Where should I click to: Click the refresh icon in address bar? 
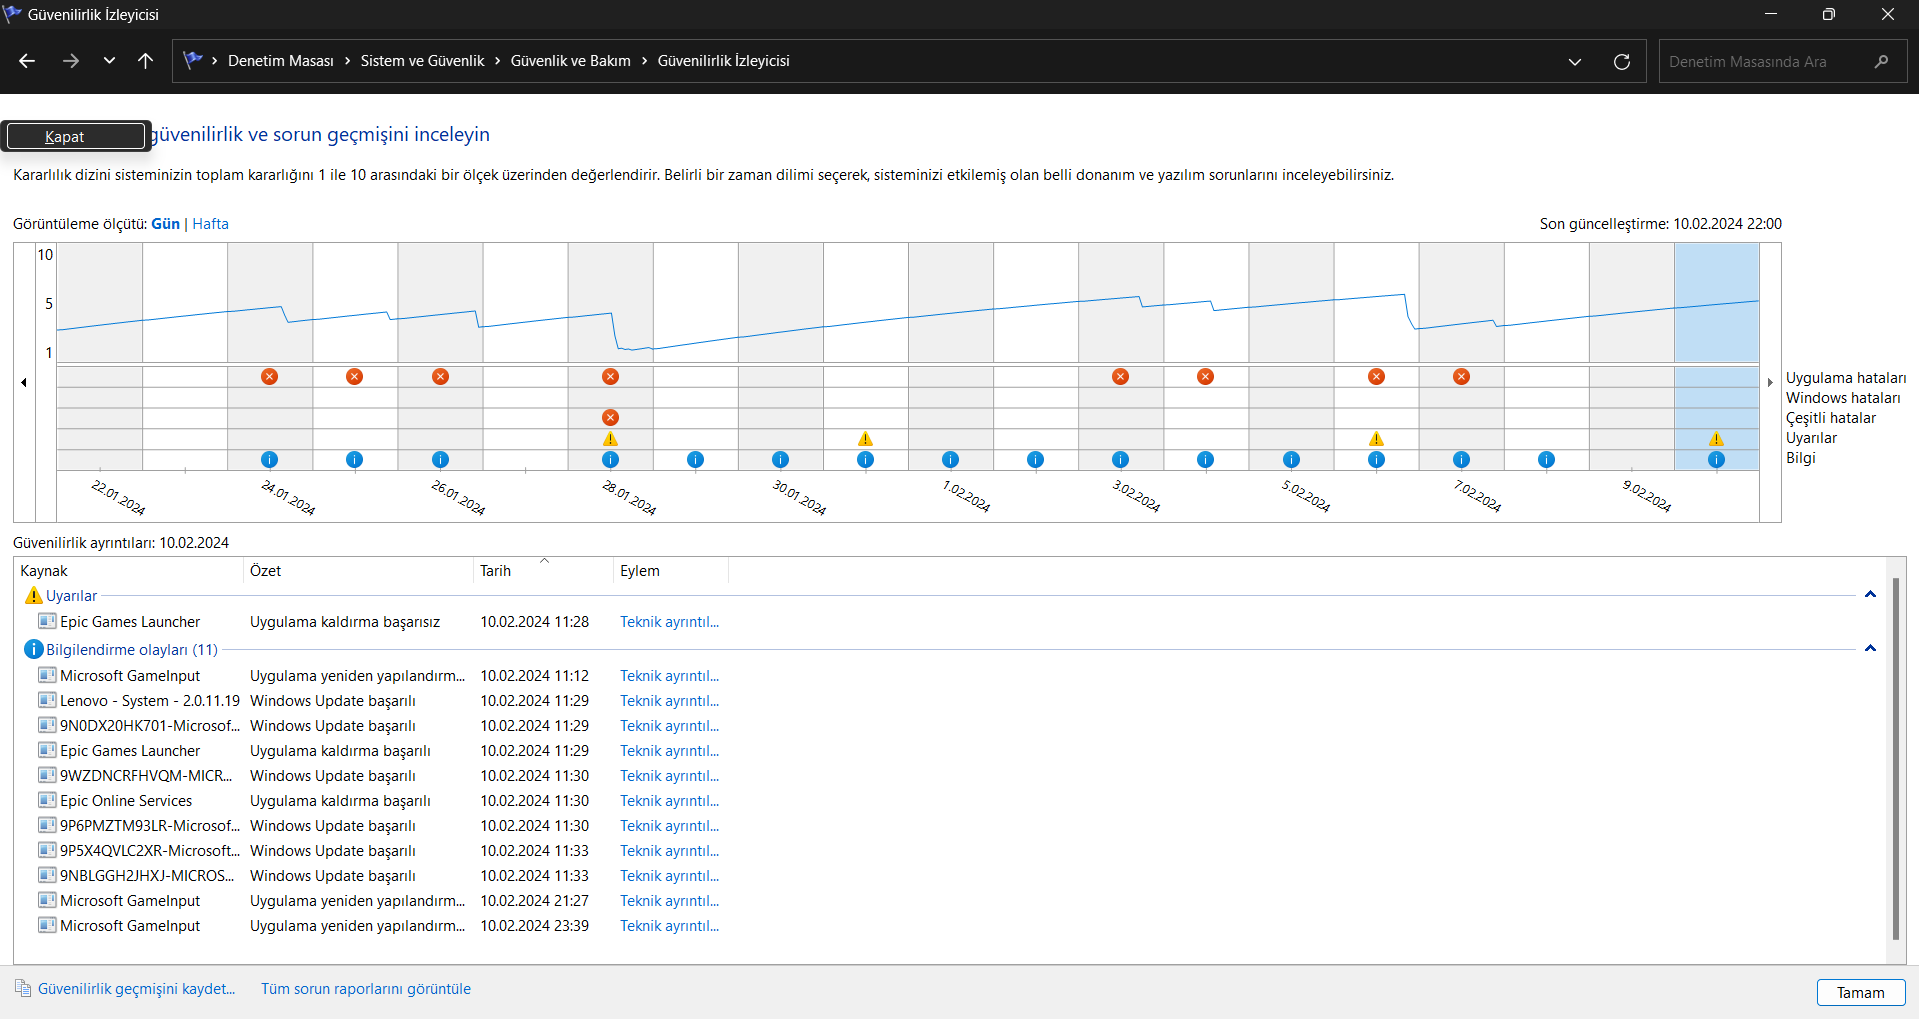point(1621,62)
